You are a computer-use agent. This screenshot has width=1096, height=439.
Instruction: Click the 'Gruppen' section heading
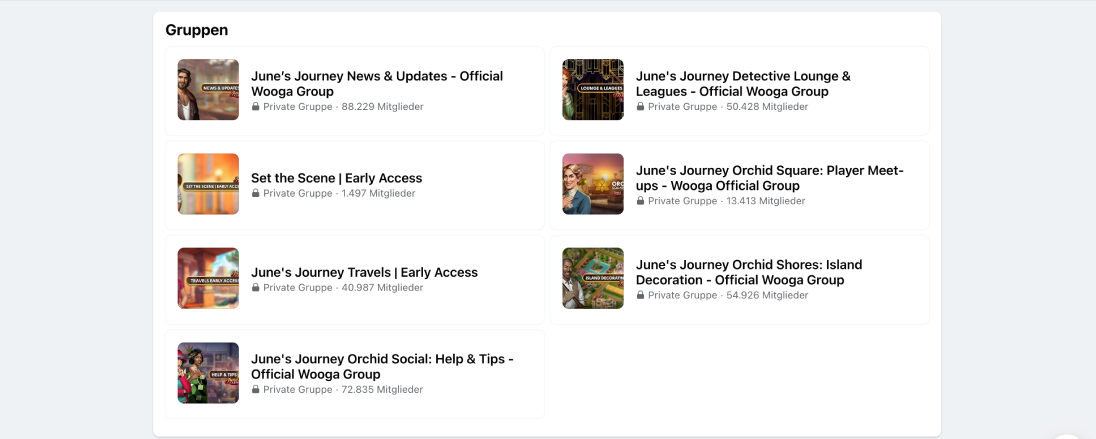tap(196, 30)
